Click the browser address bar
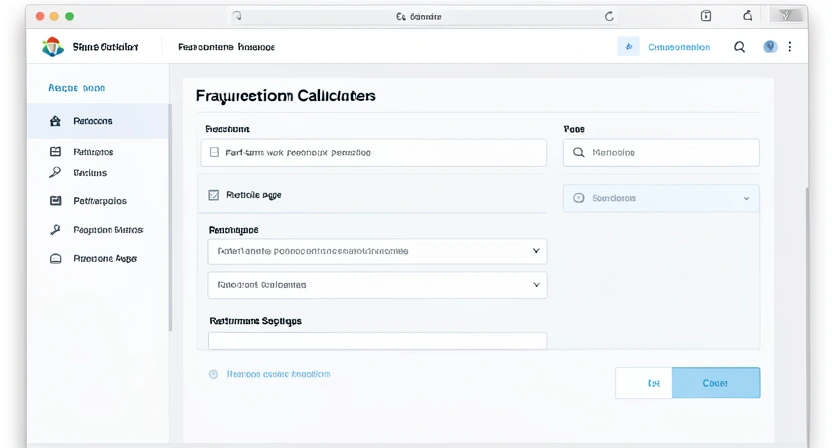This screenshot has height=448, width=832. pos(423,16)
